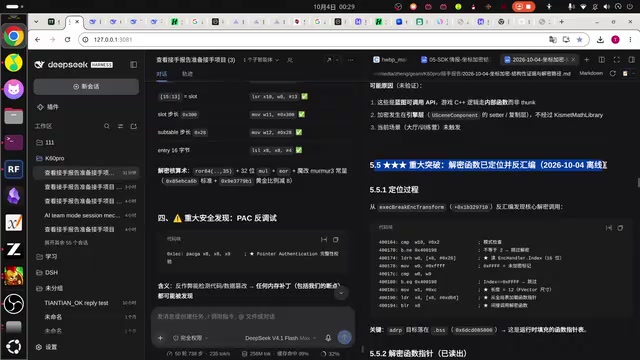Open the terminal from the dock
The width and height of the screenshot is (640, 360).
[x=13, y=142]
